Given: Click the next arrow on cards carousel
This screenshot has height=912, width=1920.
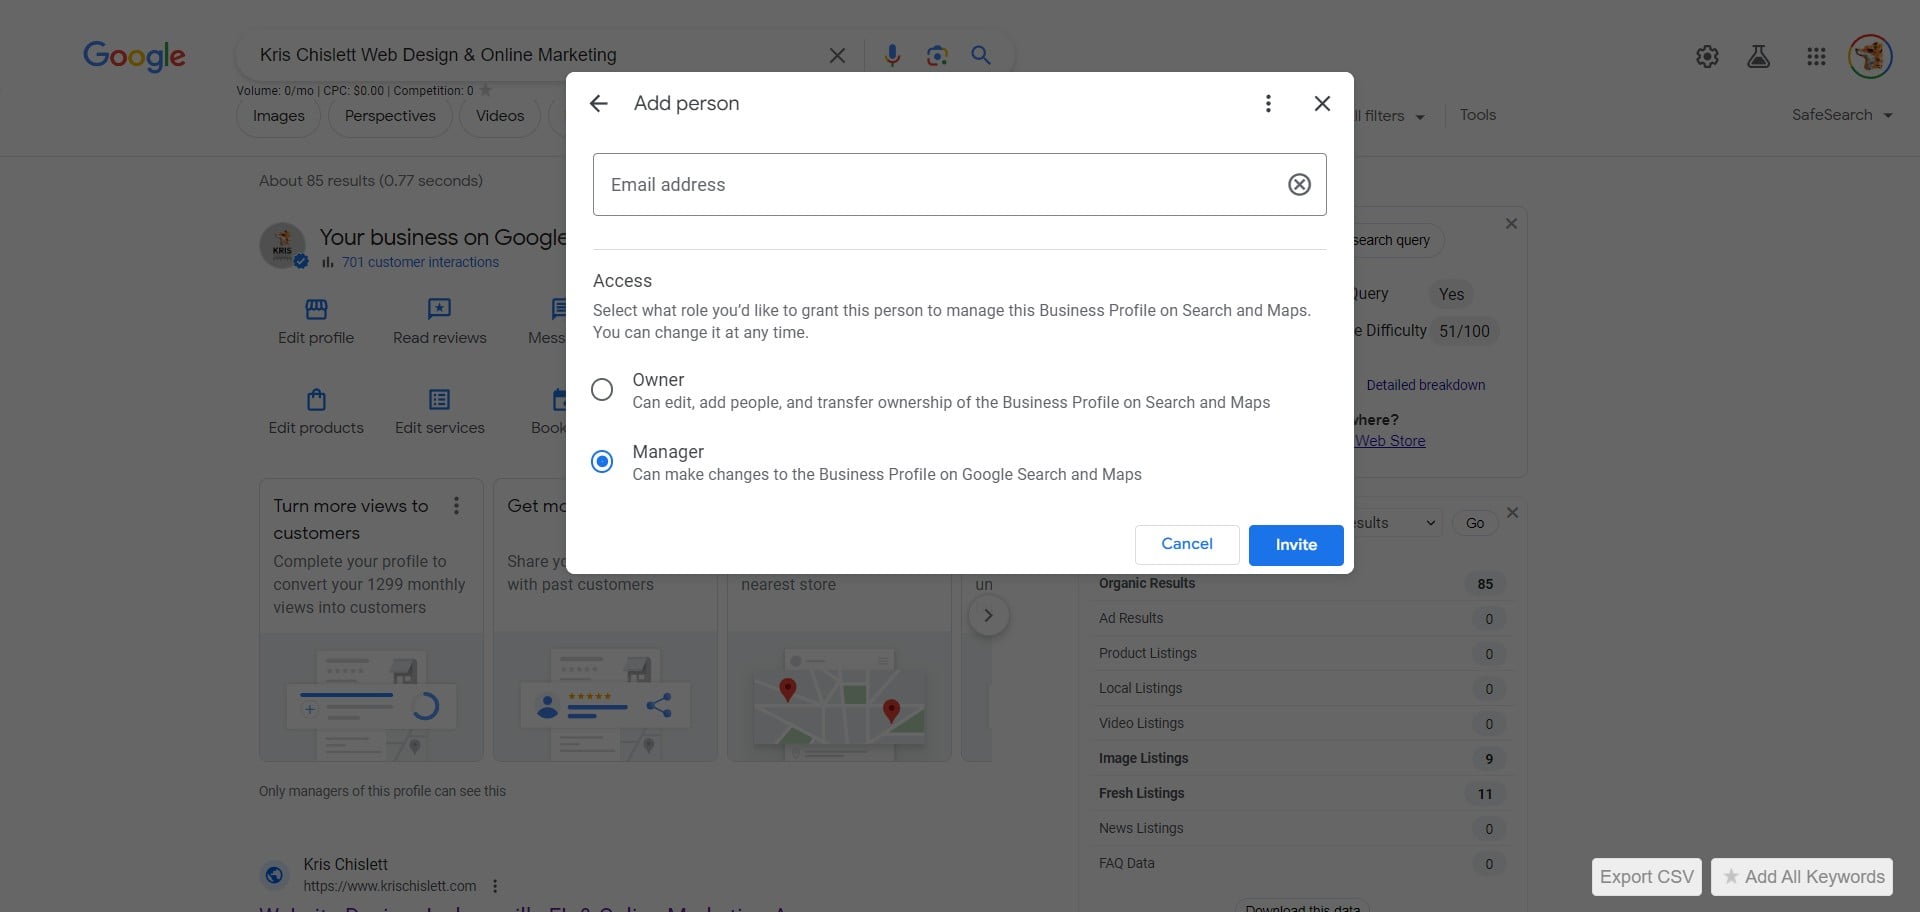Looking at the screenshot, I should pyautogui.click(x=988, y=616).
